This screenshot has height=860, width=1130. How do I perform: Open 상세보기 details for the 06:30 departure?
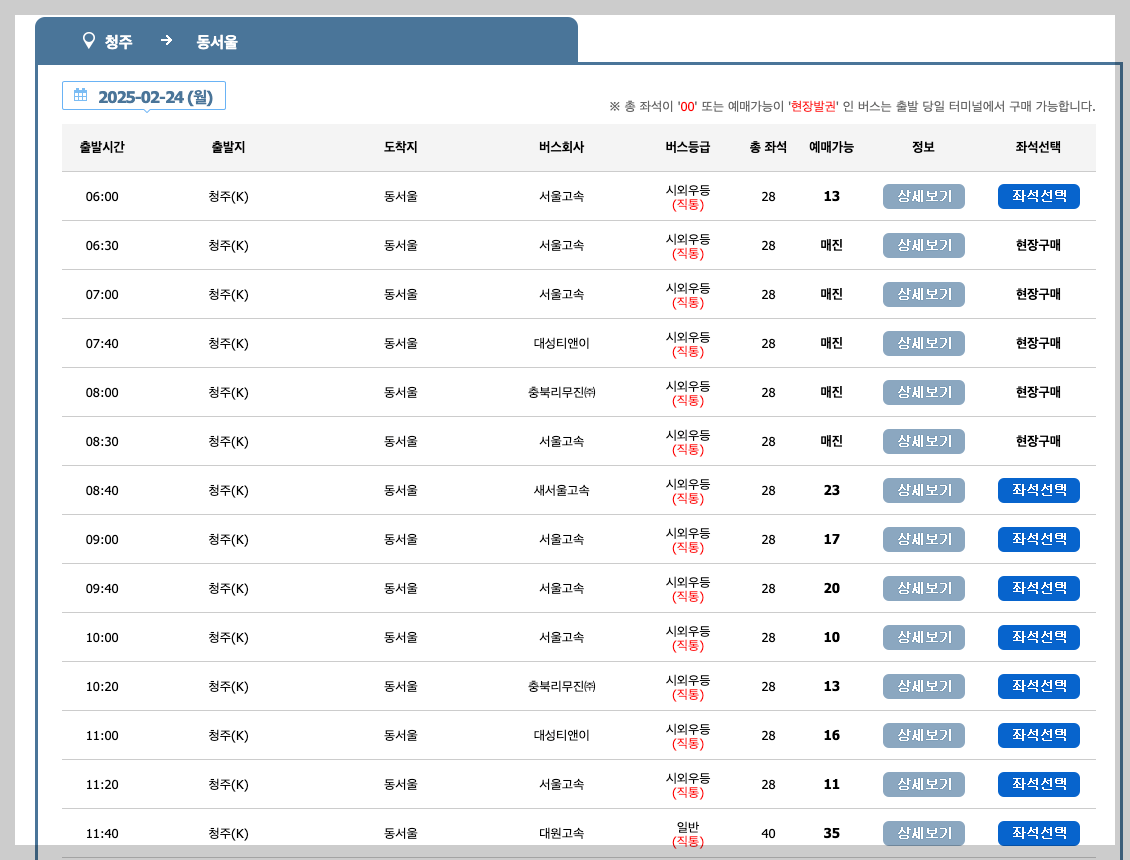(923, 245)
